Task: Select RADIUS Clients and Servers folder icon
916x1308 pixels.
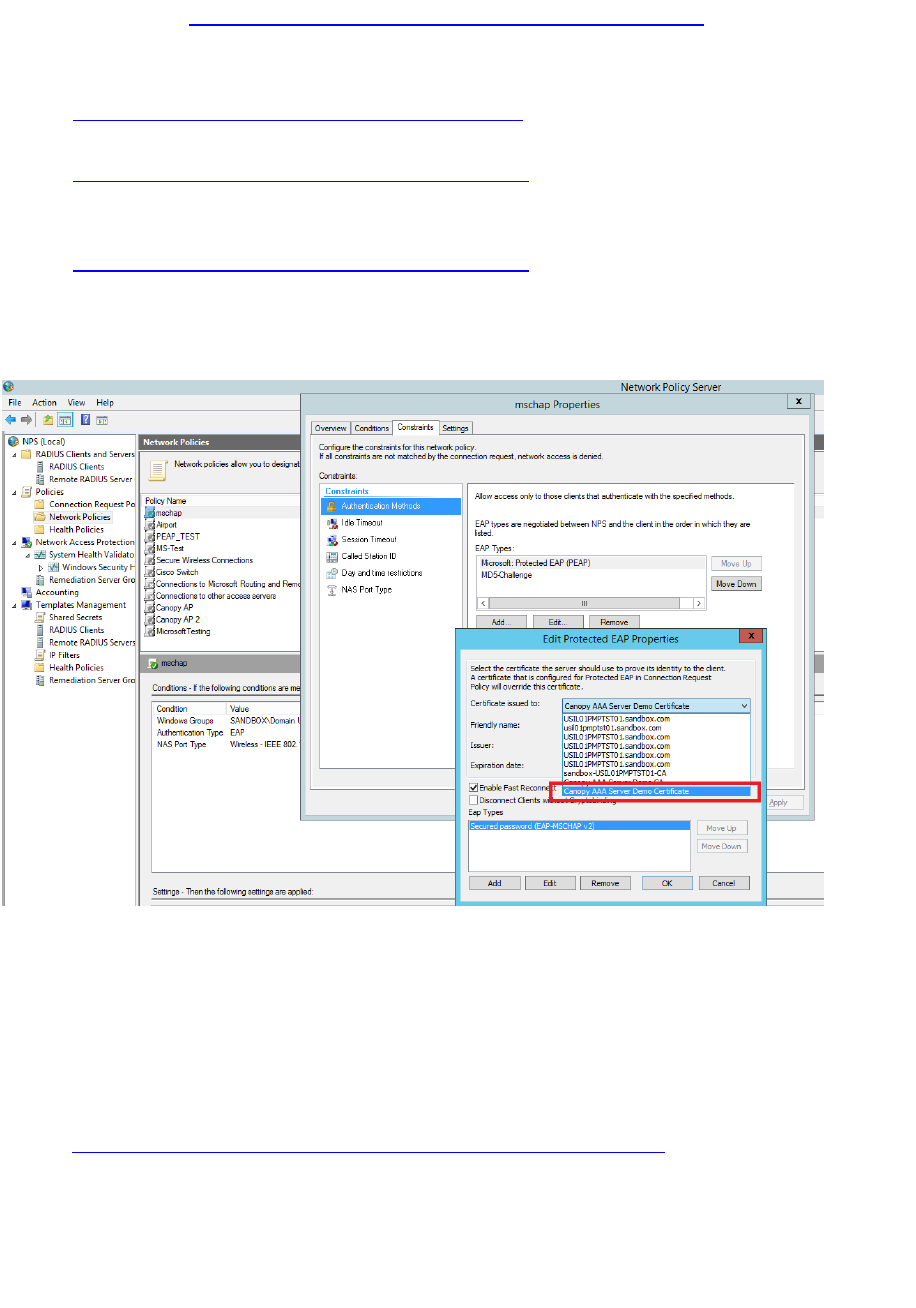Action: click(x=26, y=454)
